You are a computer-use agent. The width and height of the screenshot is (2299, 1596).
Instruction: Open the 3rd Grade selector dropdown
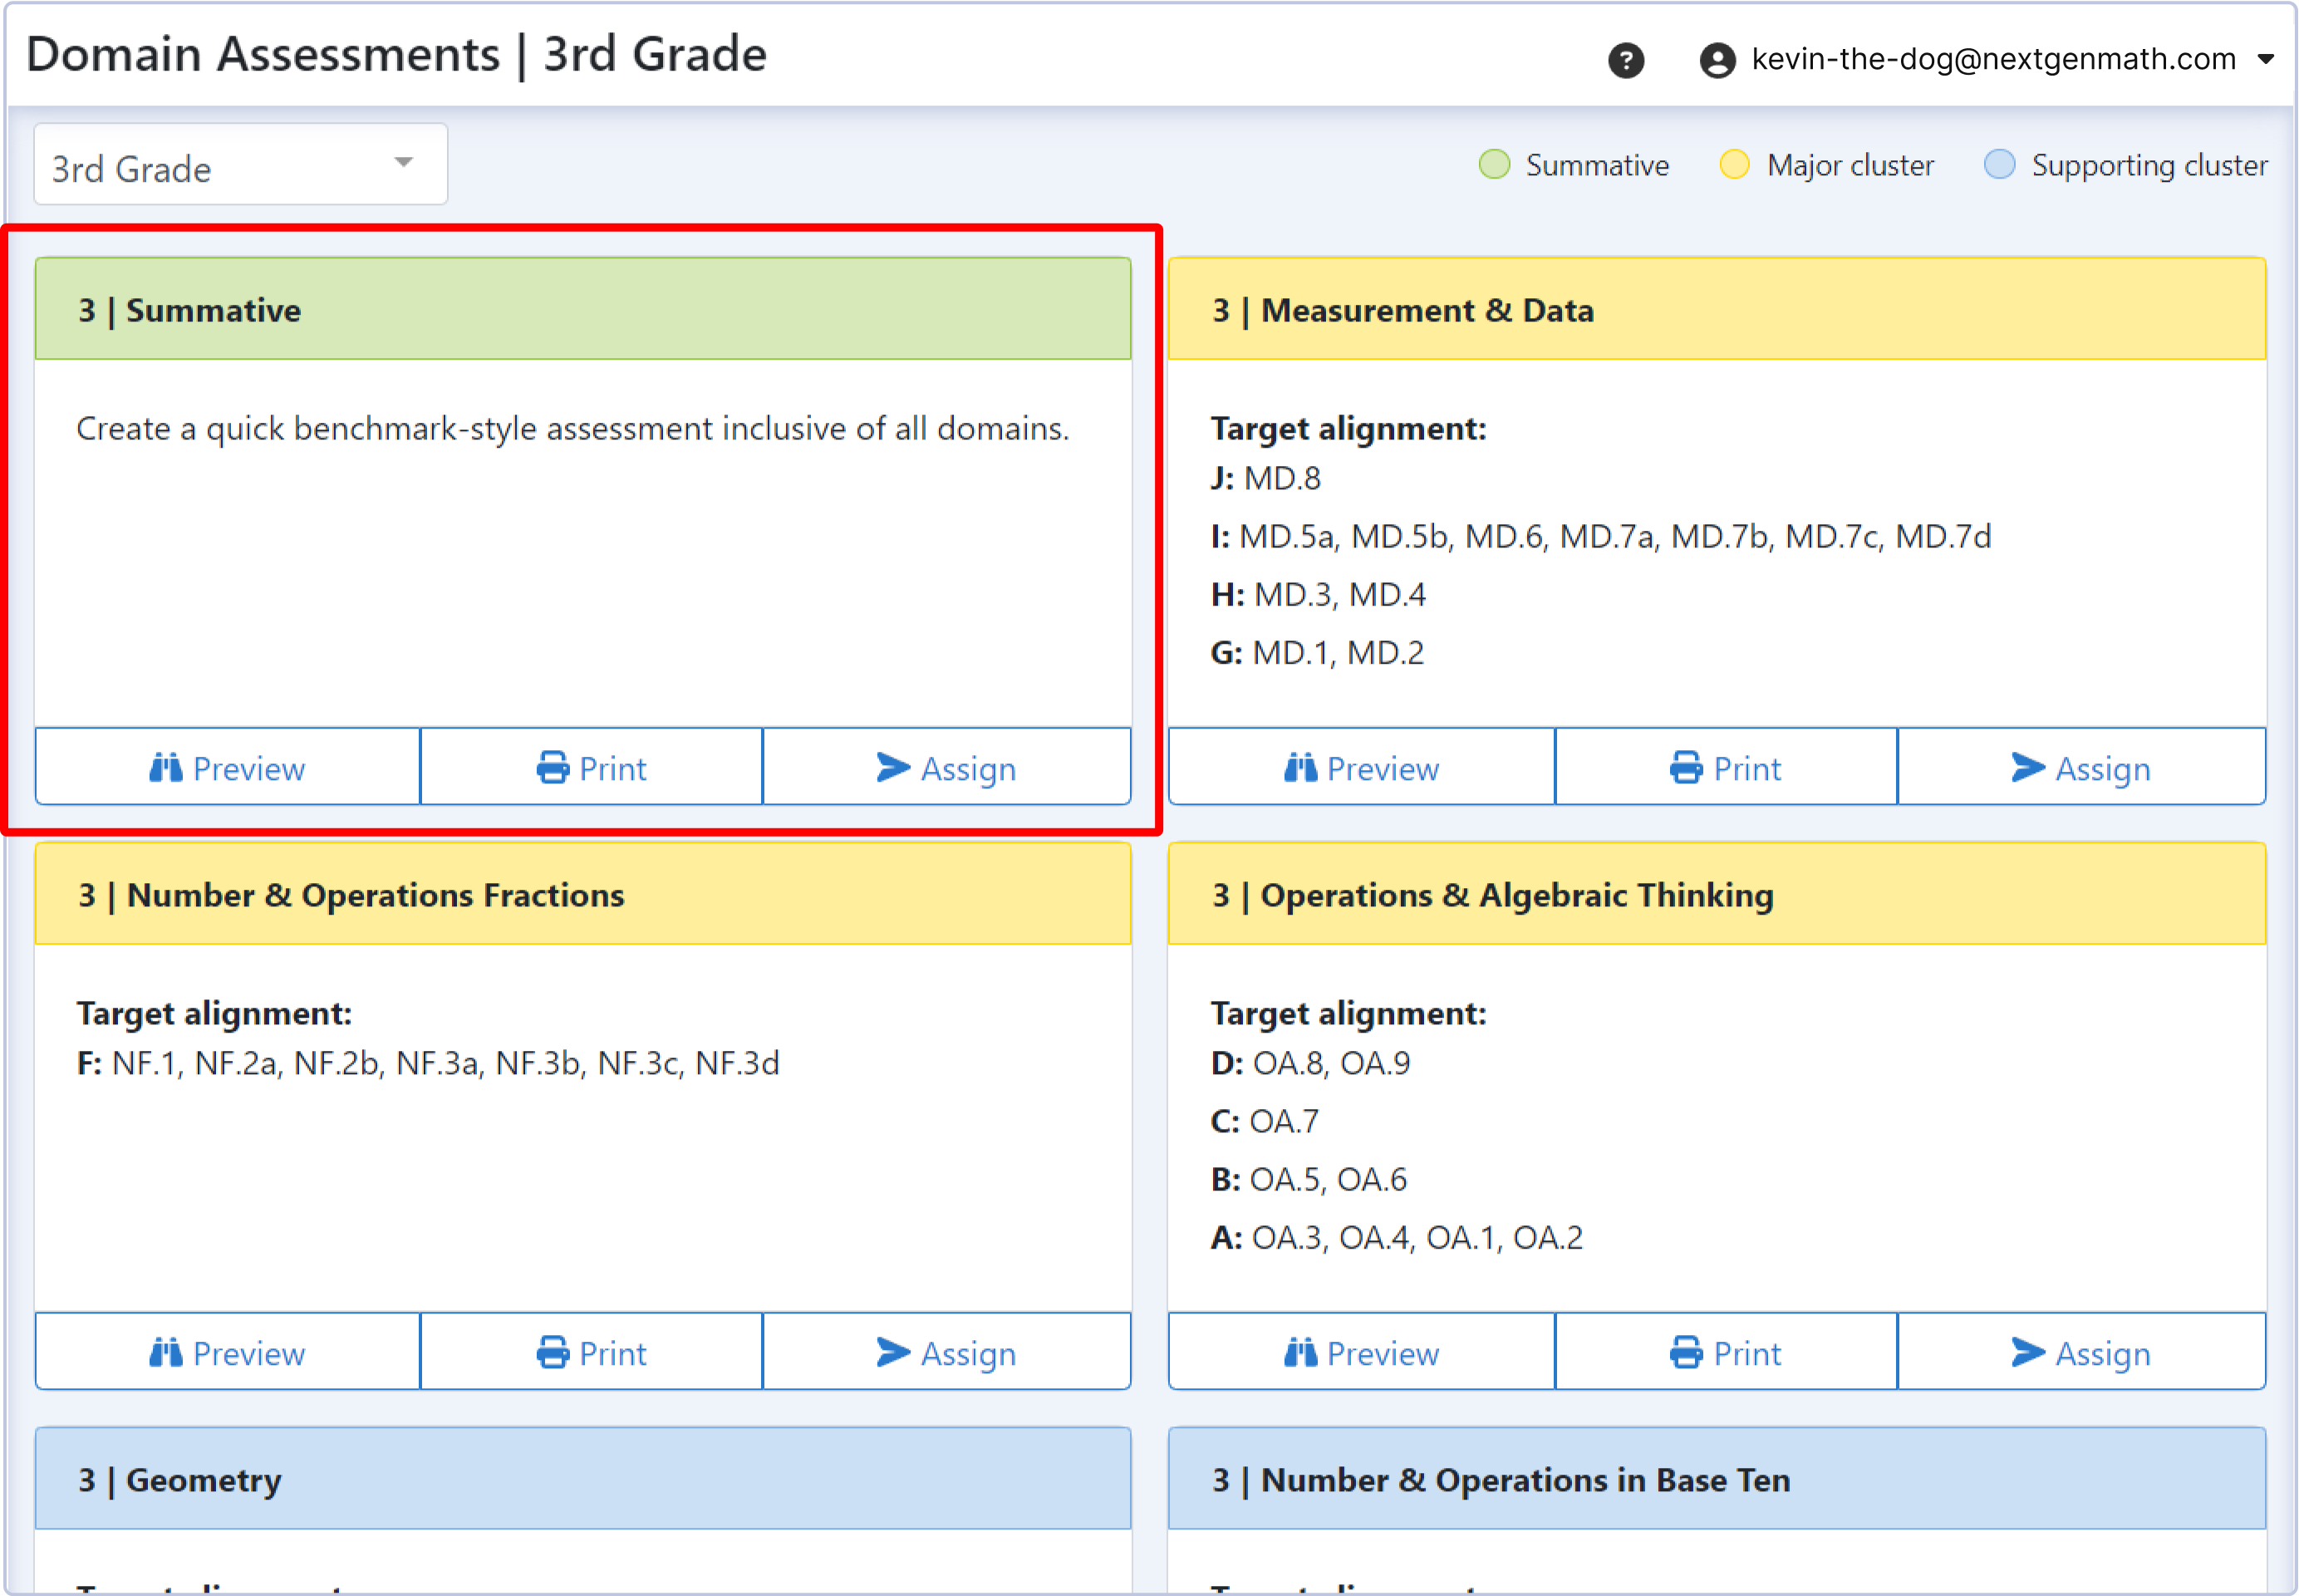click(x=241, y=164)
